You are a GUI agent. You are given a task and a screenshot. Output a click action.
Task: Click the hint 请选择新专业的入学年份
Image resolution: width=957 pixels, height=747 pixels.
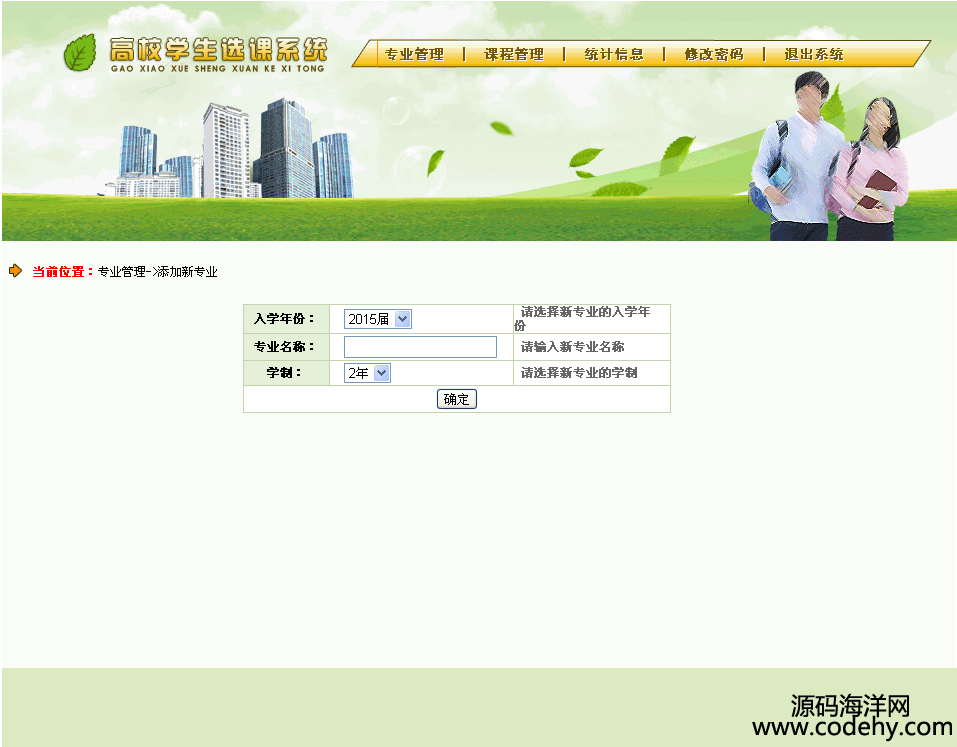coord(583,319)
